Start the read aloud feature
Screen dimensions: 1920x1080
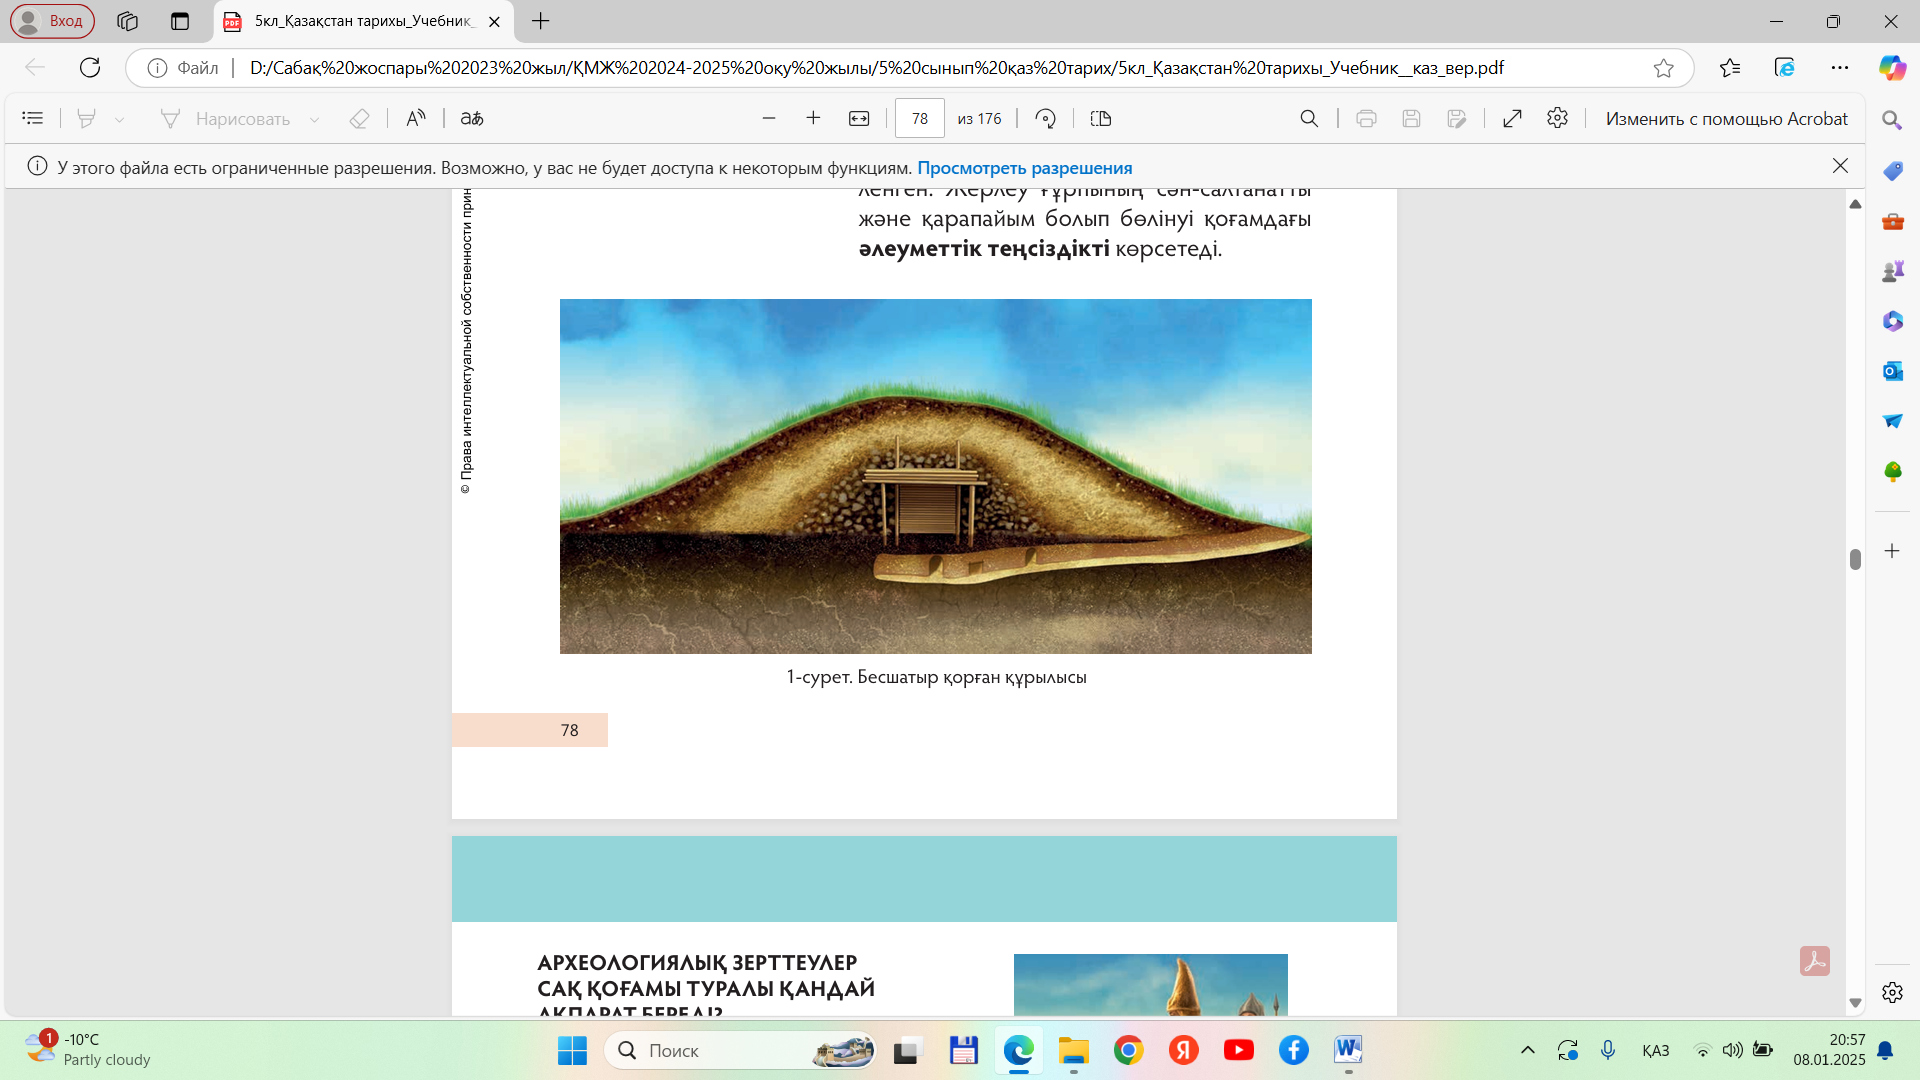[416, 118]
